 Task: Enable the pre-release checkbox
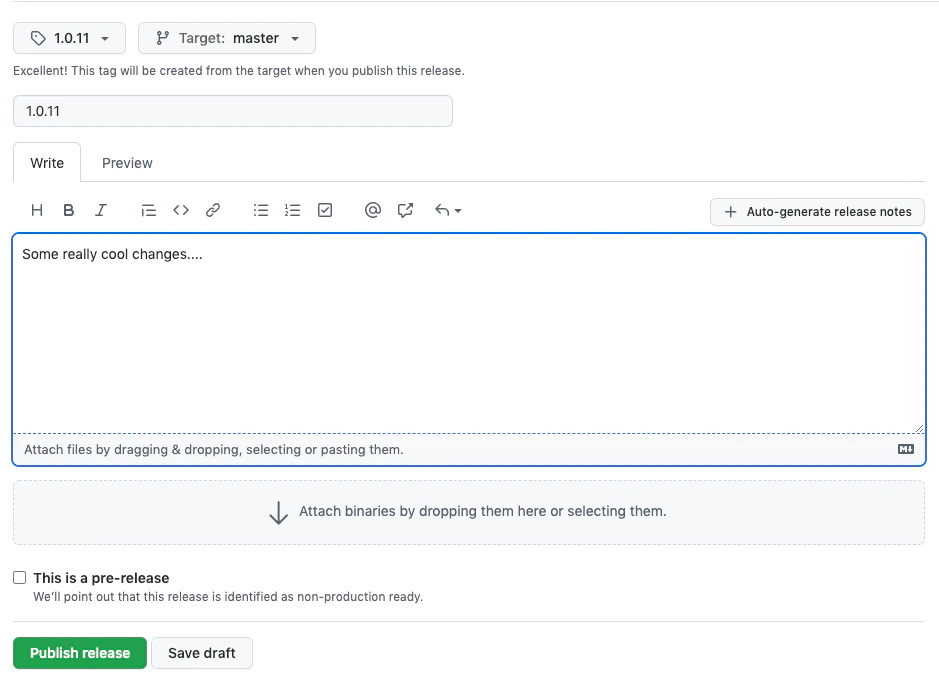point(19,577)
